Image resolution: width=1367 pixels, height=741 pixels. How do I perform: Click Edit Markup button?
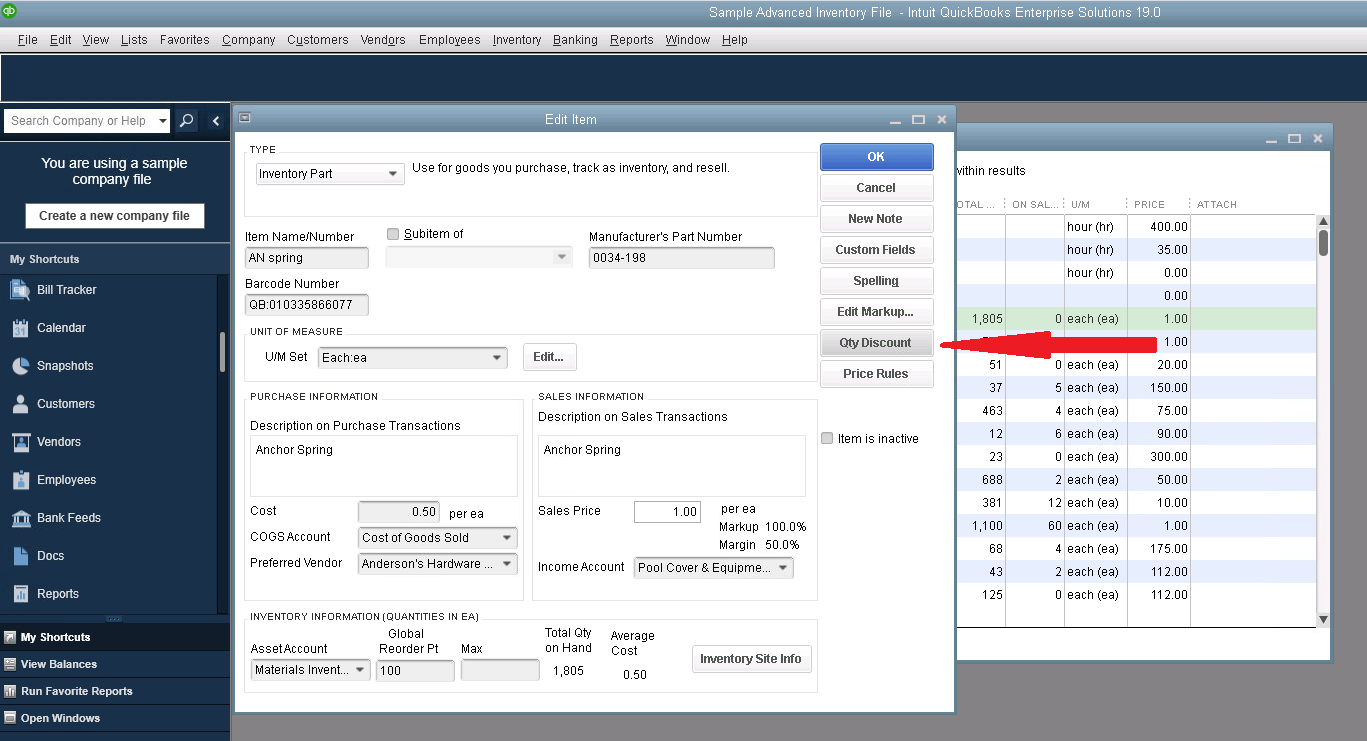(x=877, y=312)
